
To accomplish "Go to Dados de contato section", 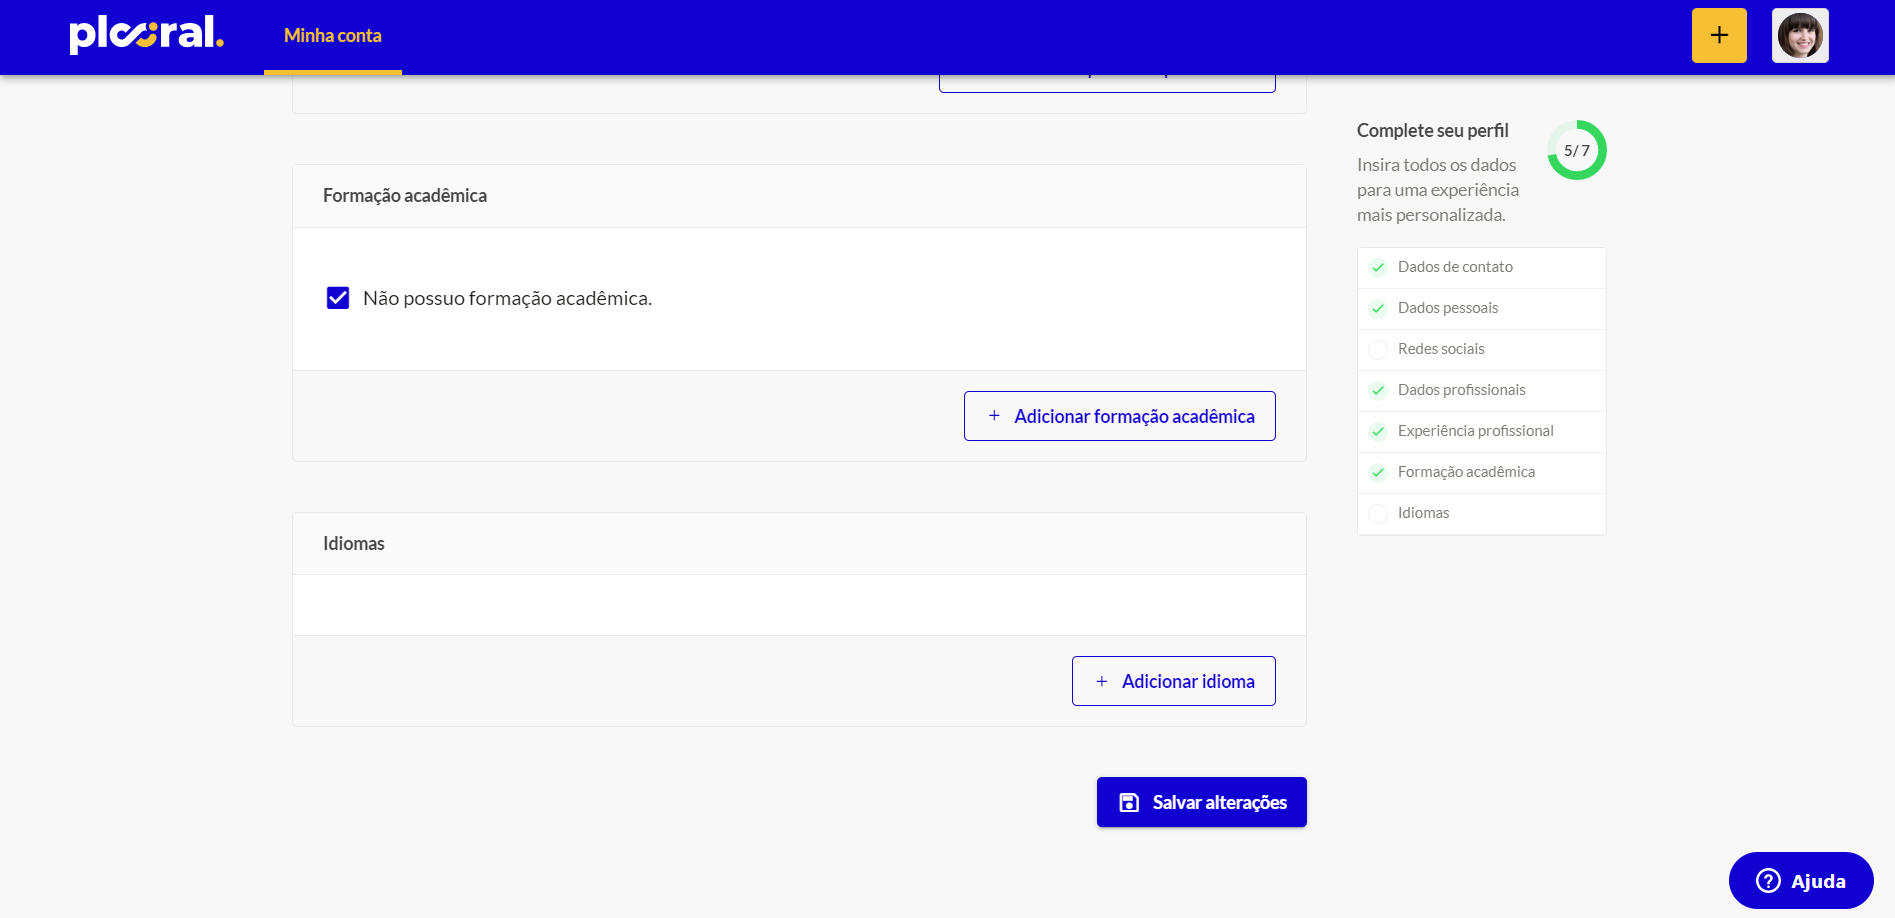I will click(1481, 268).
